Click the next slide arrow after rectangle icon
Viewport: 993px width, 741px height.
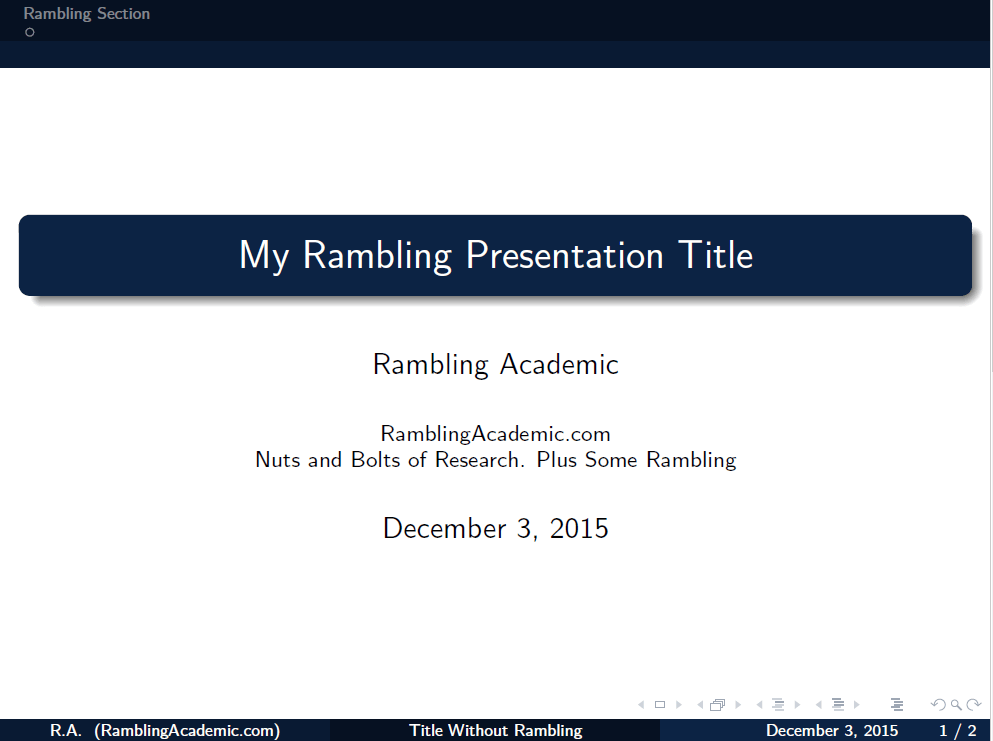tap(679, 705)
